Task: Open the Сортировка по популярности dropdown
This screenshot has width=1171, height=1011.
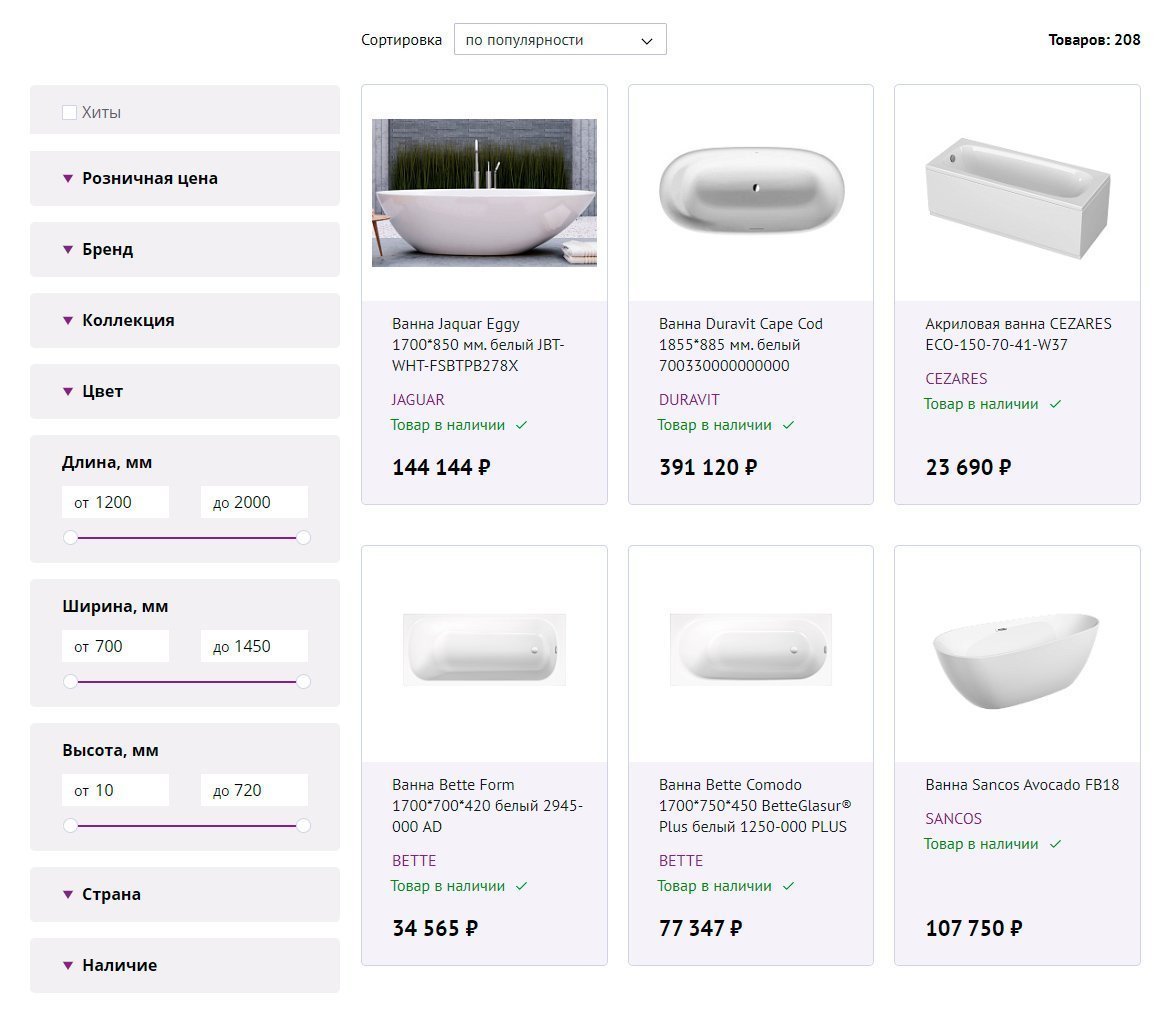Action: (x=559, y=40)
